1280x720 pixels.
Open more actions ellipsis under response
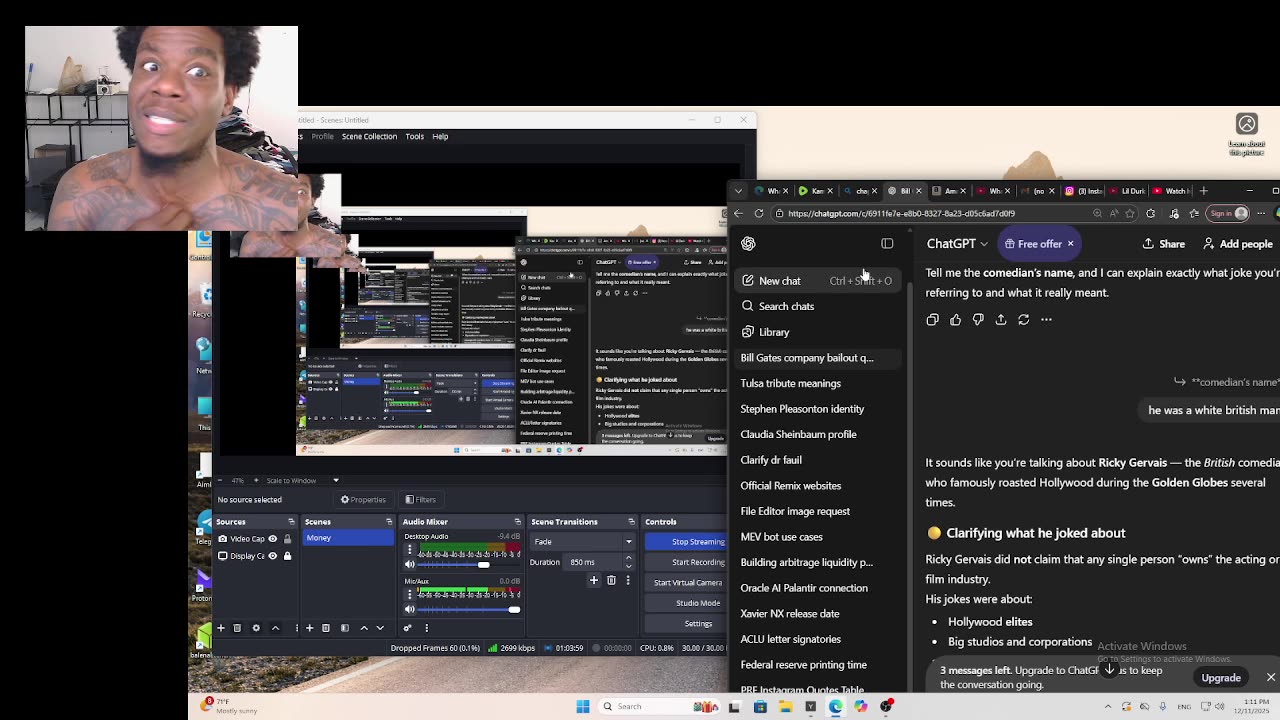coord(1046,319)
